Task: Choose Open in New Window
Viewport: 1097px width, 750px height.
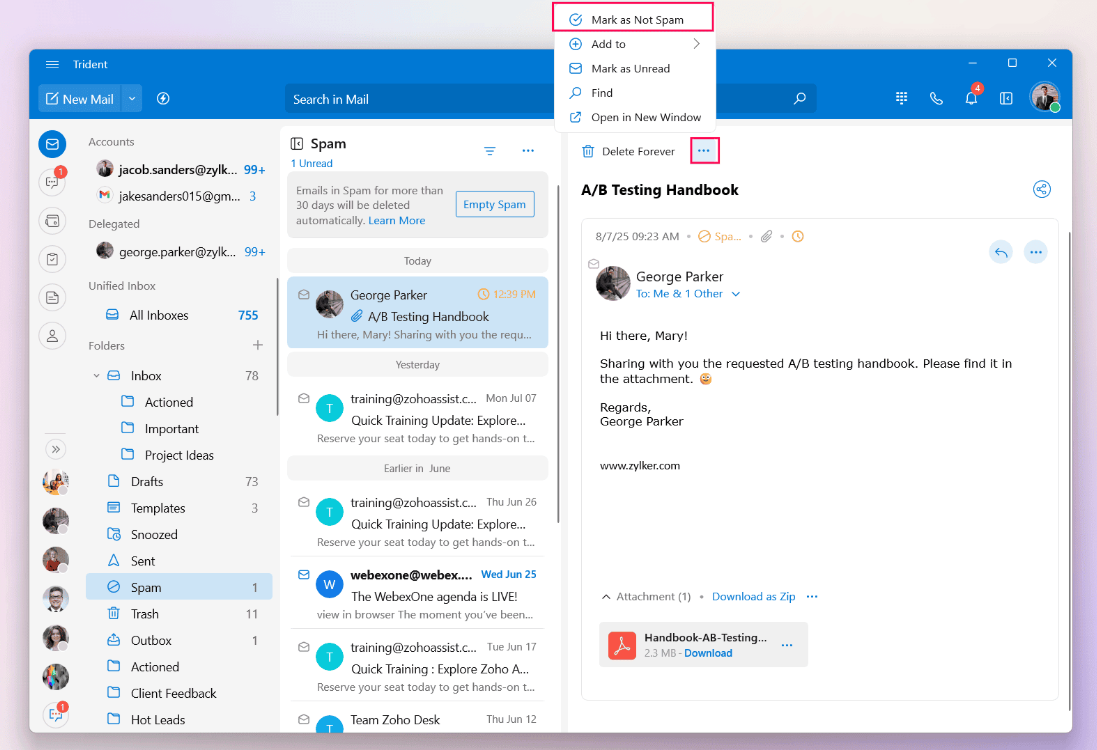Action: [x=635, y=118]
